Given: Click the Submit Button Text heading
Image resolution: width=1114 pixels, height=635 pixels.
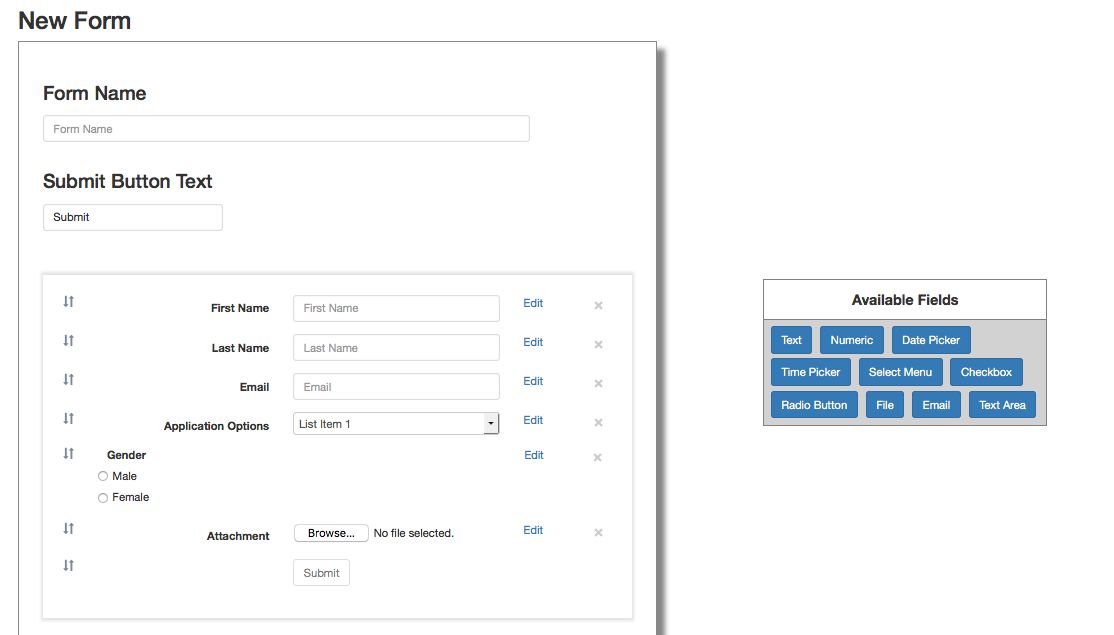Looking at the screenshot, I should 128,182.
